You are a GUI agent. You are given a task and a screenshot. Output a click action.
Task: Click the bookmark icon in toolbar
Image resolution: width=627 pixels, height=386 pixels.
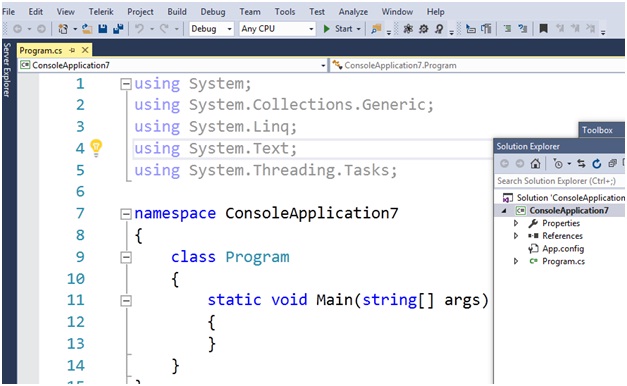coord(543,29)
